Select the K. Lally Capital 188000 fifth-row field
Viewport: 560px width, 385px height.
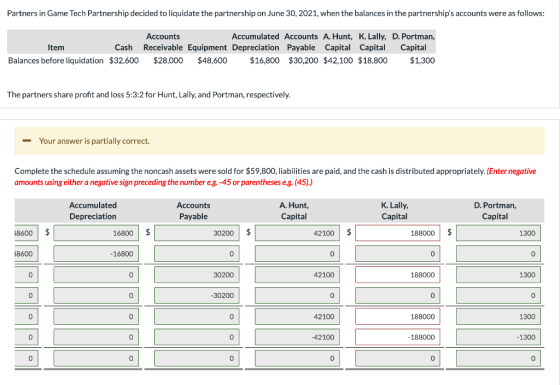[398, 316]
